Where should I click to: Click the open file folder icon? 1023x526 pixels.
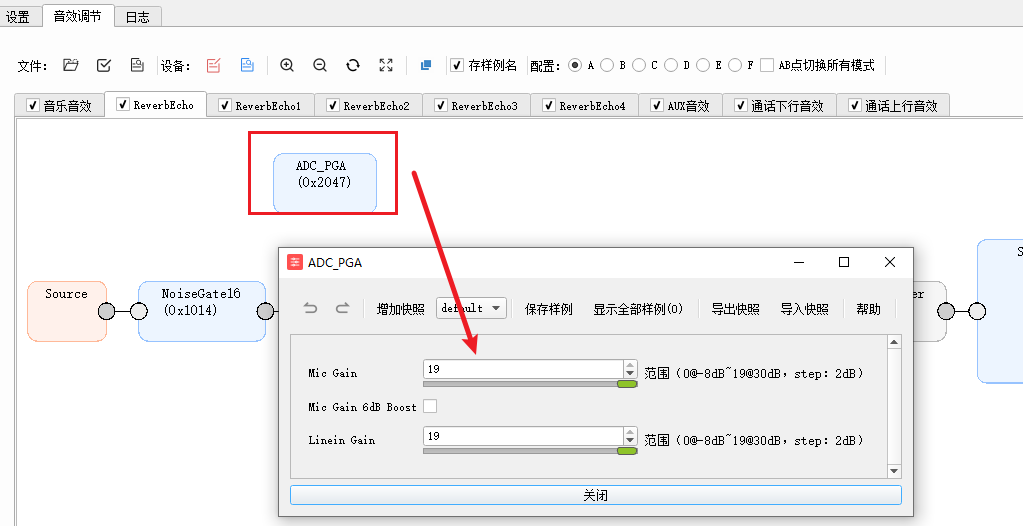(x=70, y=65)
